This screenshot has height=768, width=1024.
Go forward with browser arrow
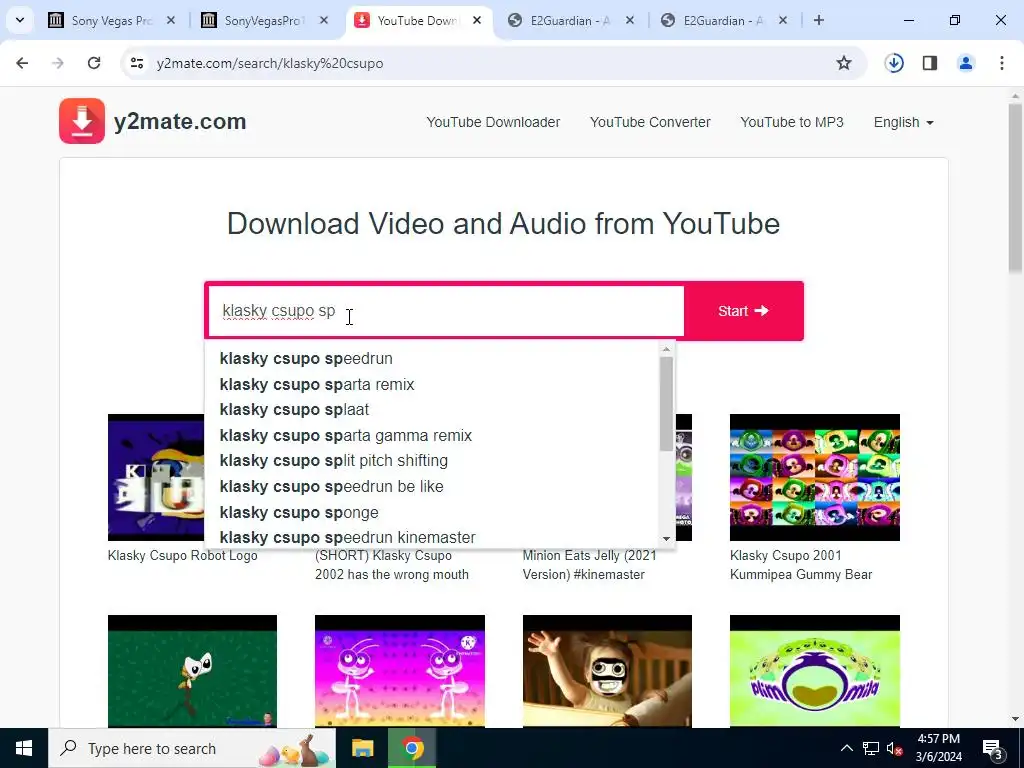(x=58, y=63)
